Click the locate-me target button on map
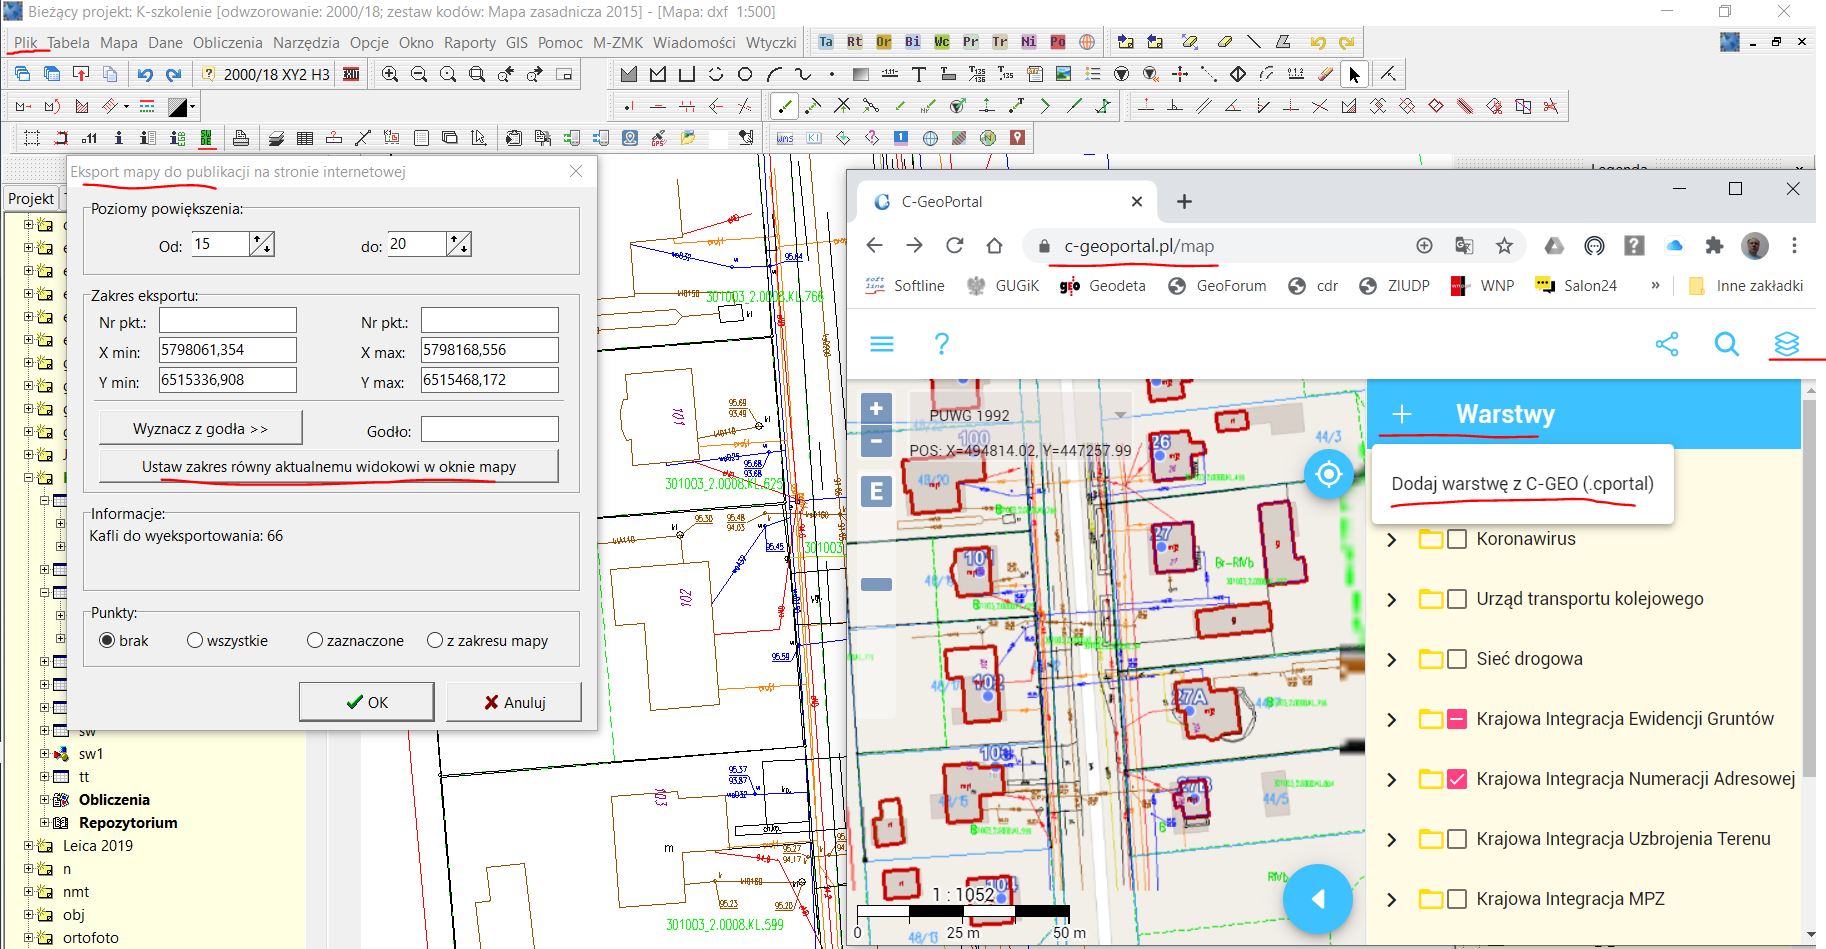Image resolution: width=1826 pixels, height=949 pixels. pyautogui.click(x=1328, y=473)
